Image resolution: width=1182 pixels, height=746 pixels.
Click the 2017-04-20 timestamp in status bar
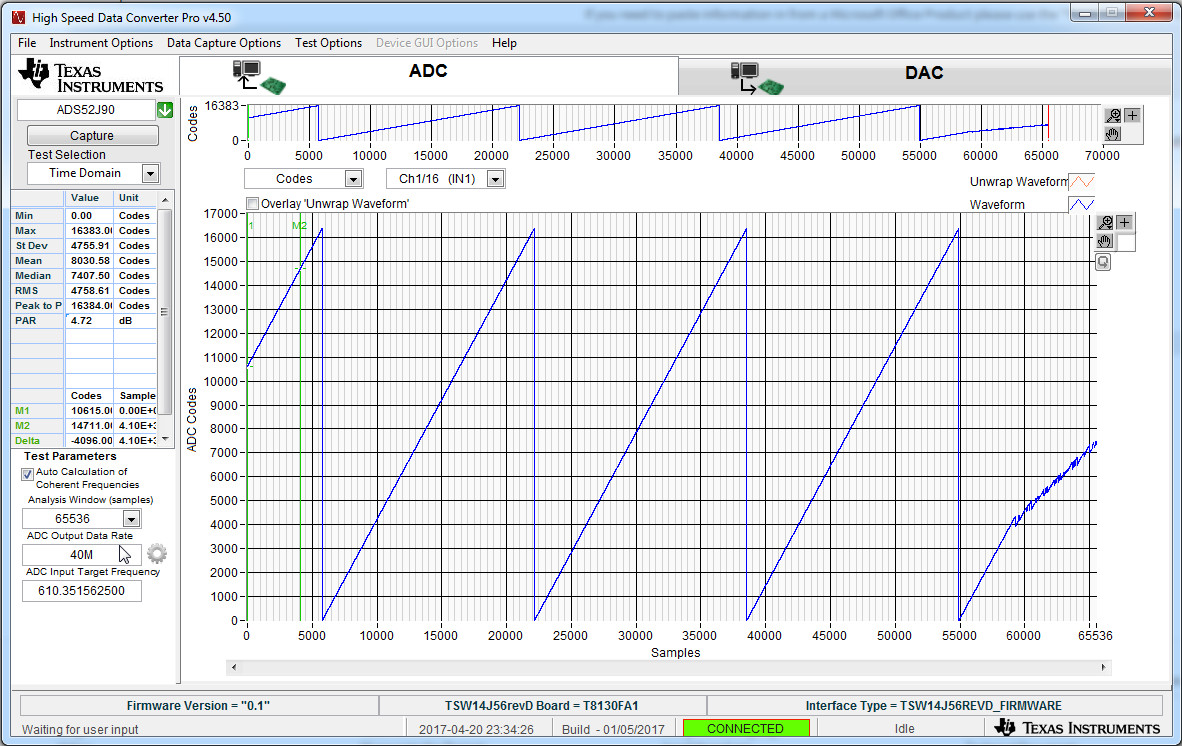tap(476, 729)
